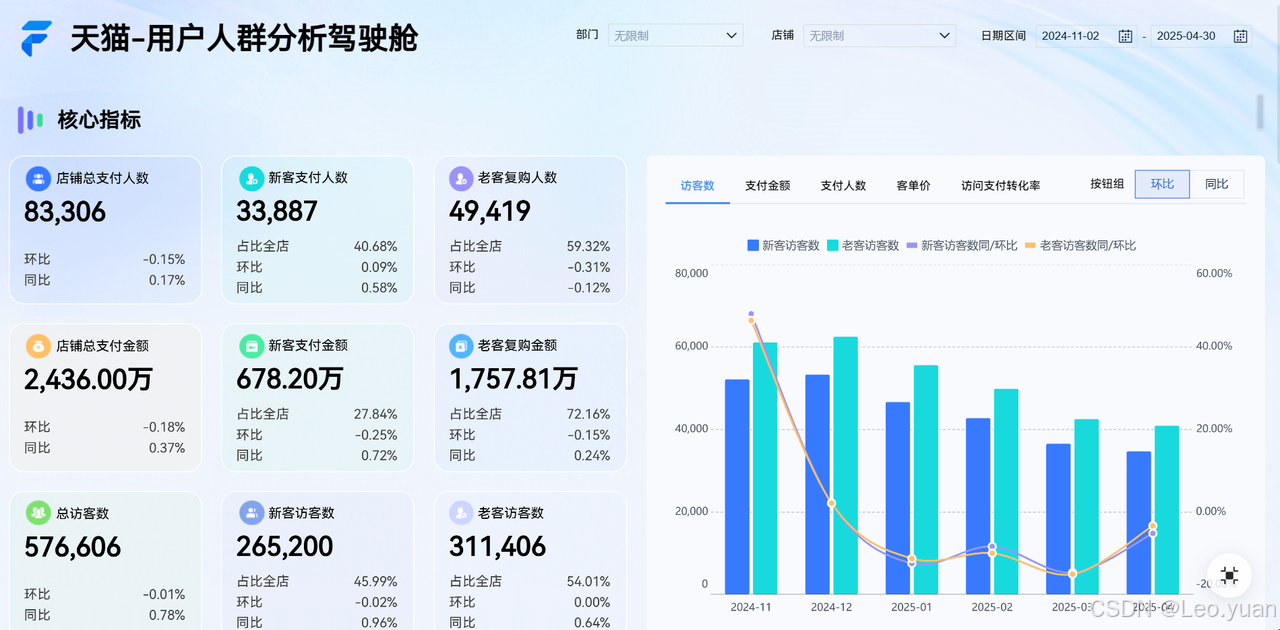Screen dimensions: 1280x630
Task: Click the 老客访客数 value 311,406
Action: [x=498, y=548]
